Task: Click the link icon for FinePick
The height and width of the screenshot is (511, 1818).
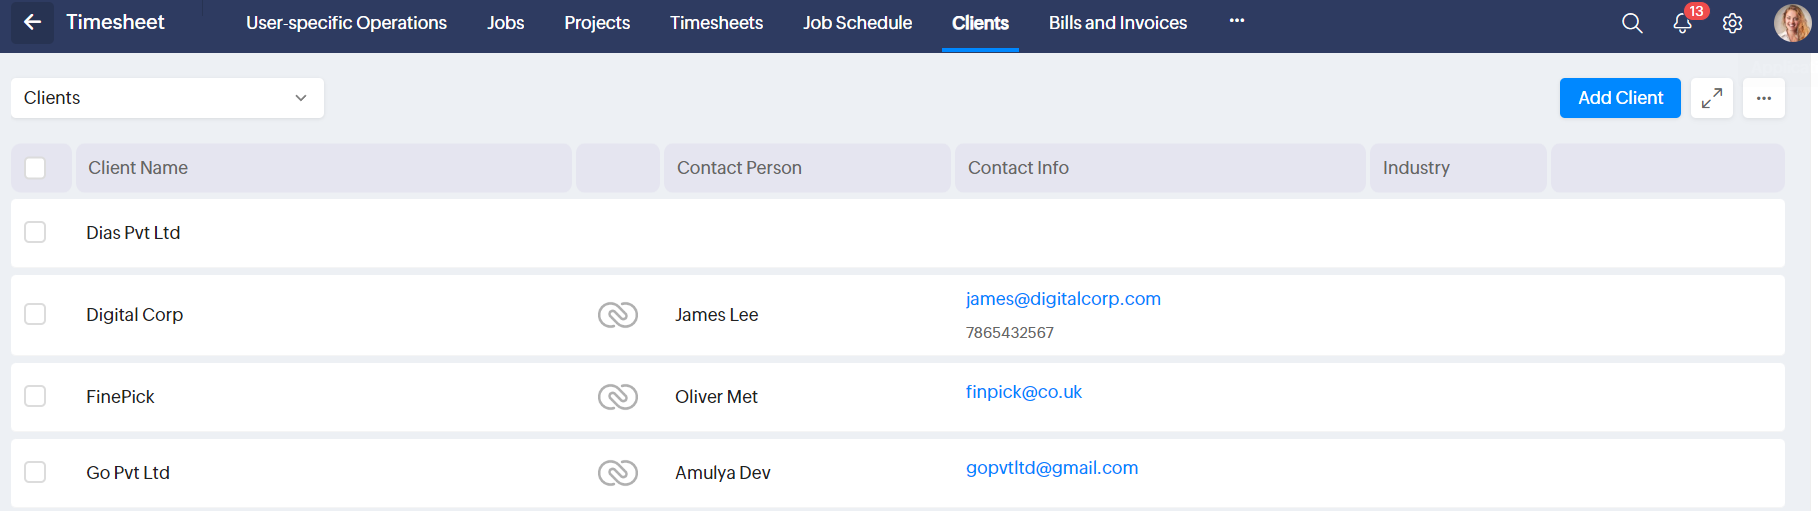Action: [x=618, y=397]
